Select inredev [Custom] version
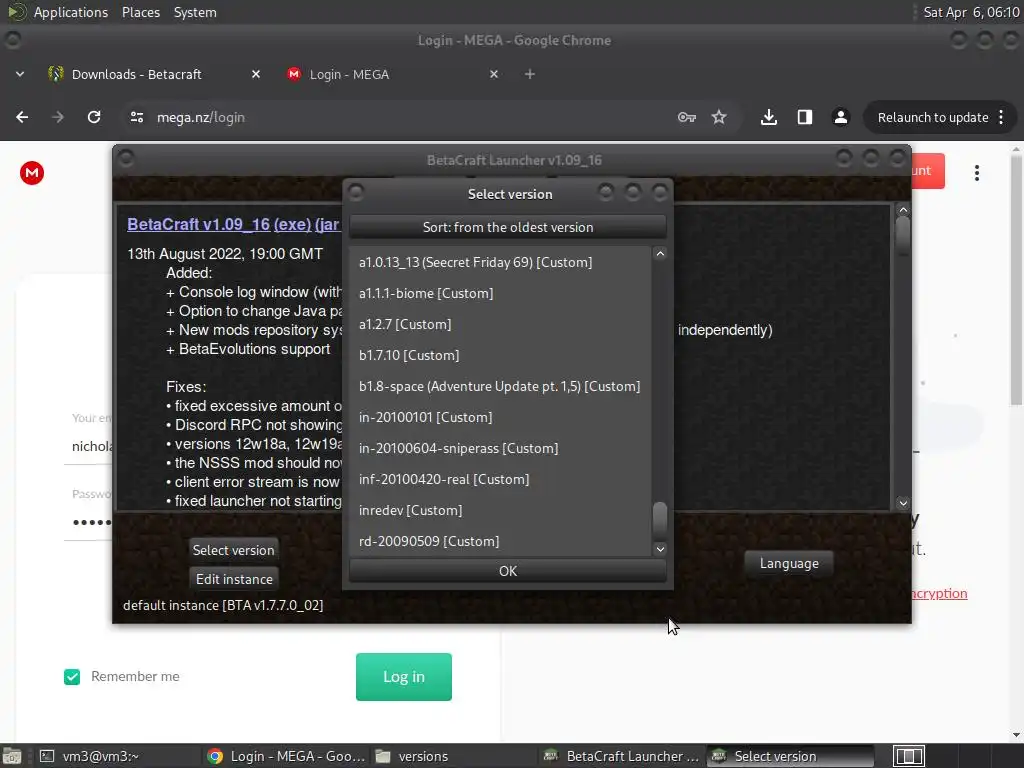This screenshot has width=1024, height=768. [x=500, y=511]
